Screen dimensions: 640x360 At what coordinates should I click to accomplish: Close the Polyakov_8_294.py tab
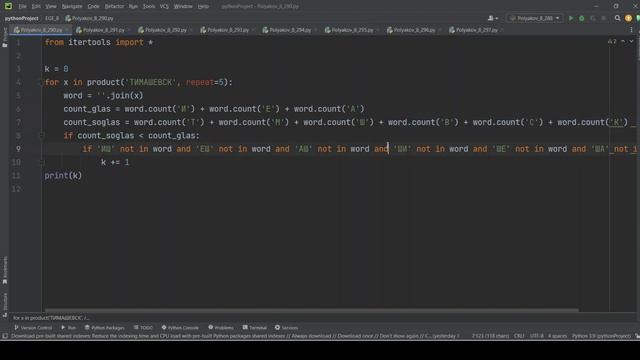click(x=316, y=30)
